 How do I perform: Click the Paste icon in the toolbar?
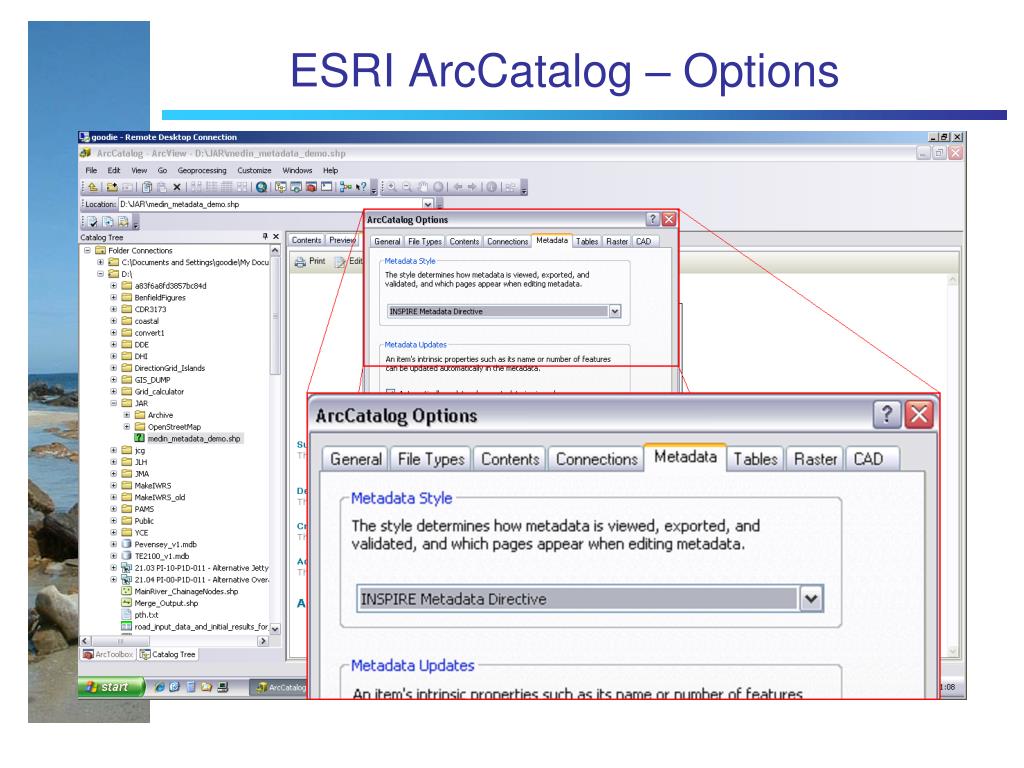coord(162,187)
